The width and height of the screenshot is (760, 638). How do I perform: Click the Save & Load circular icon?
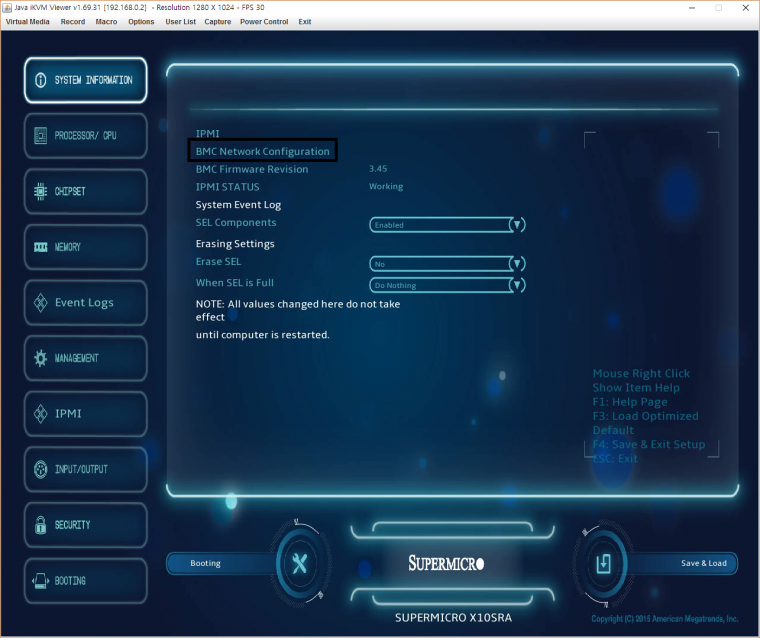click(603, 563)
